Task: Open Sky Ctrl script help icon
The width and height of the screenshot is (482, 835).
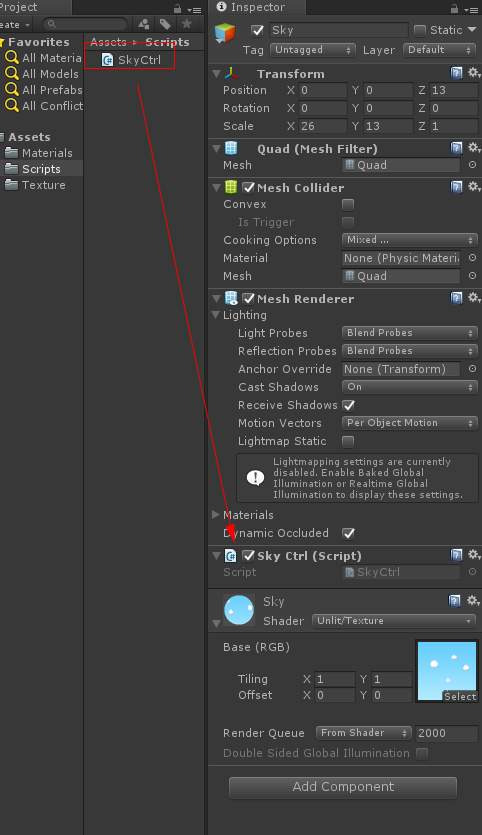Action: tap(456, 555)
